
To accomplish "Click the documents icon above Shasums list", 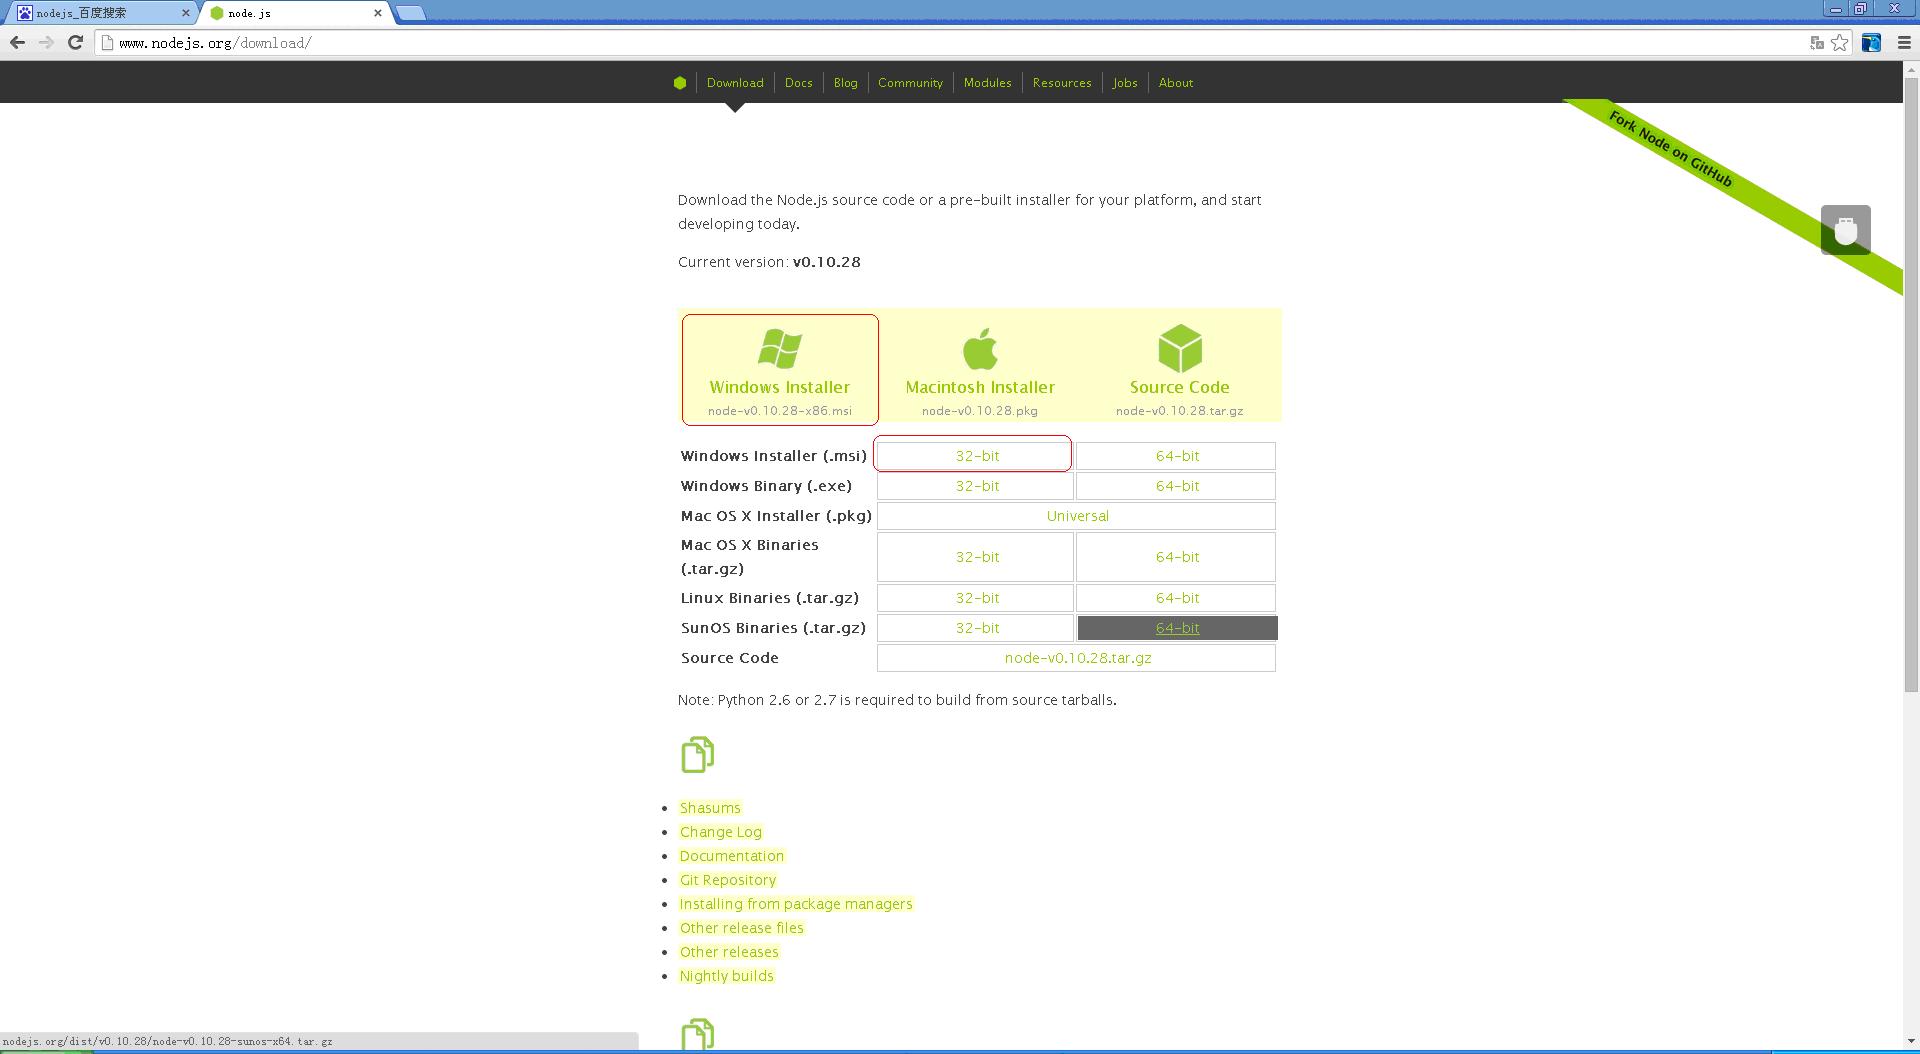I will tap(698, 755).
